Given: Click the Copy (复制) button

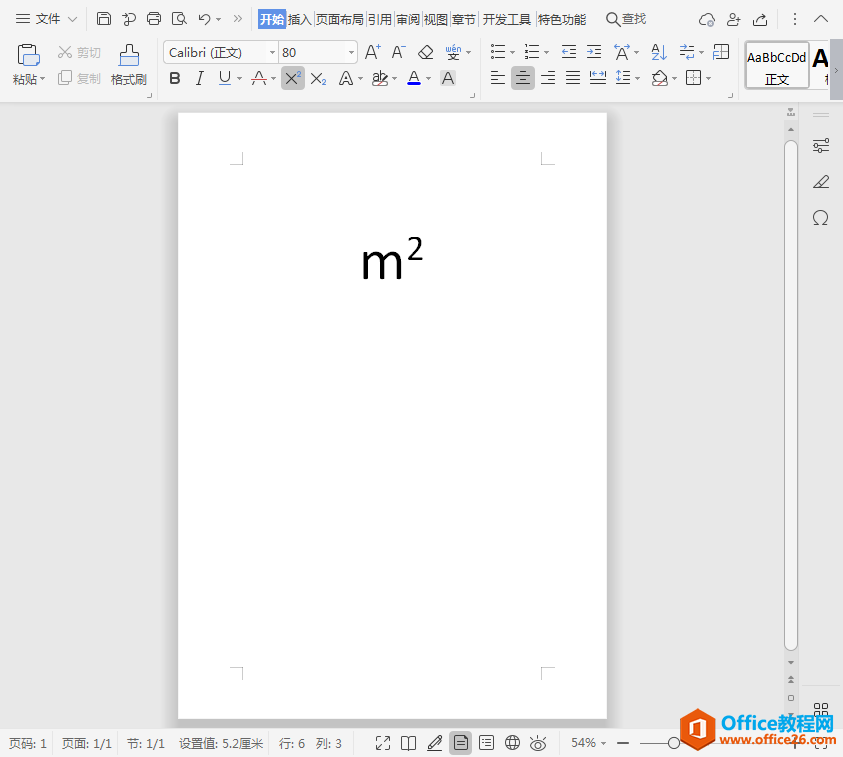Looking at the screenshot, I should point(79,78).
